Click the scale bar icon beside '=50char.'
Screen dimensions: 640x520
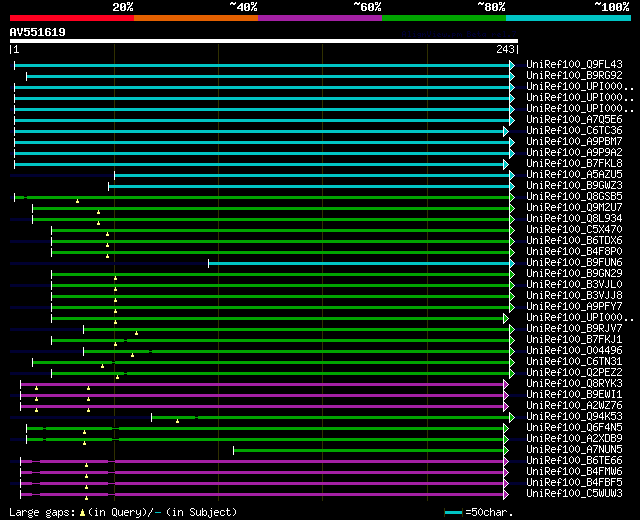click(454, 512)
